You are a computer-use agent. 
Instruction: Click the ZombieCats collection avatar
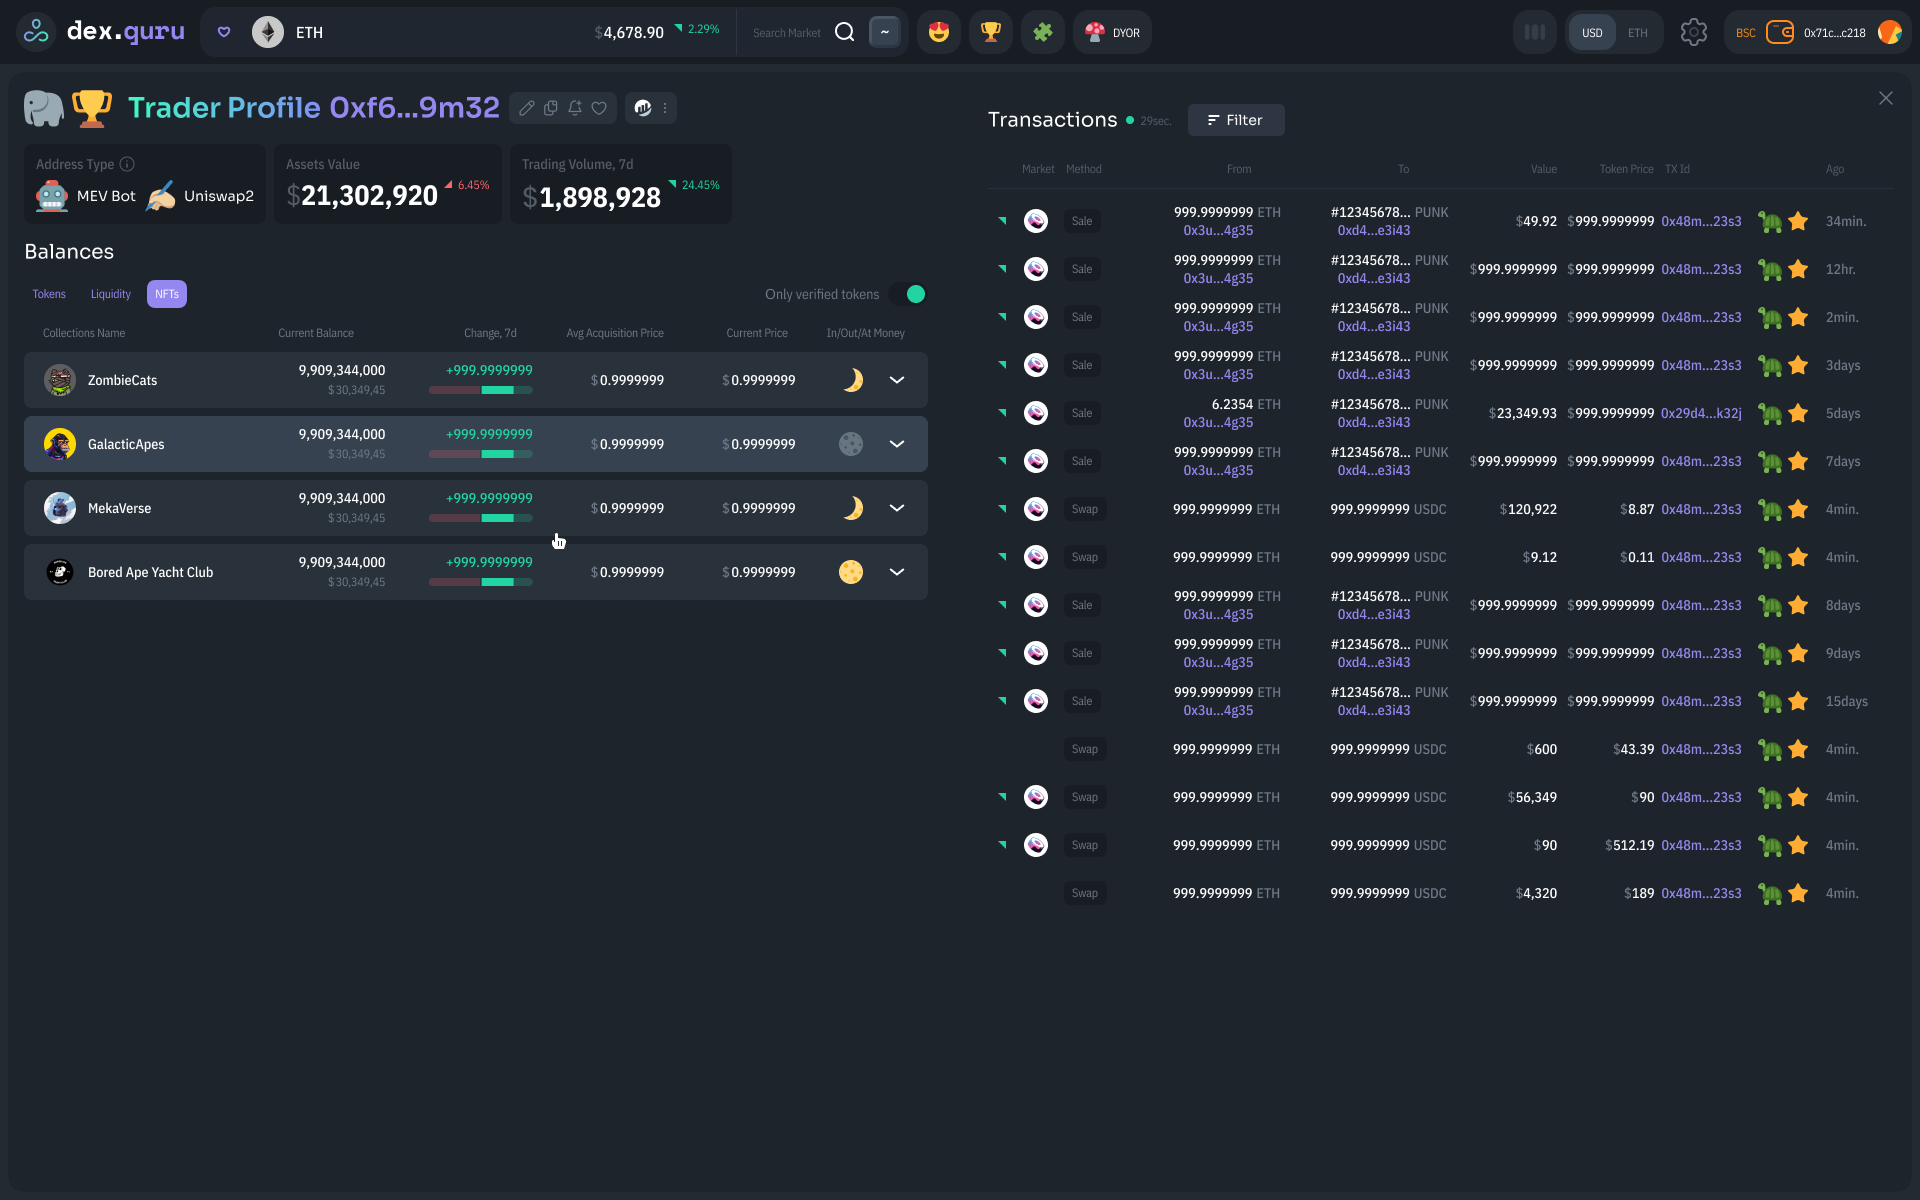[x=60, y=380]
